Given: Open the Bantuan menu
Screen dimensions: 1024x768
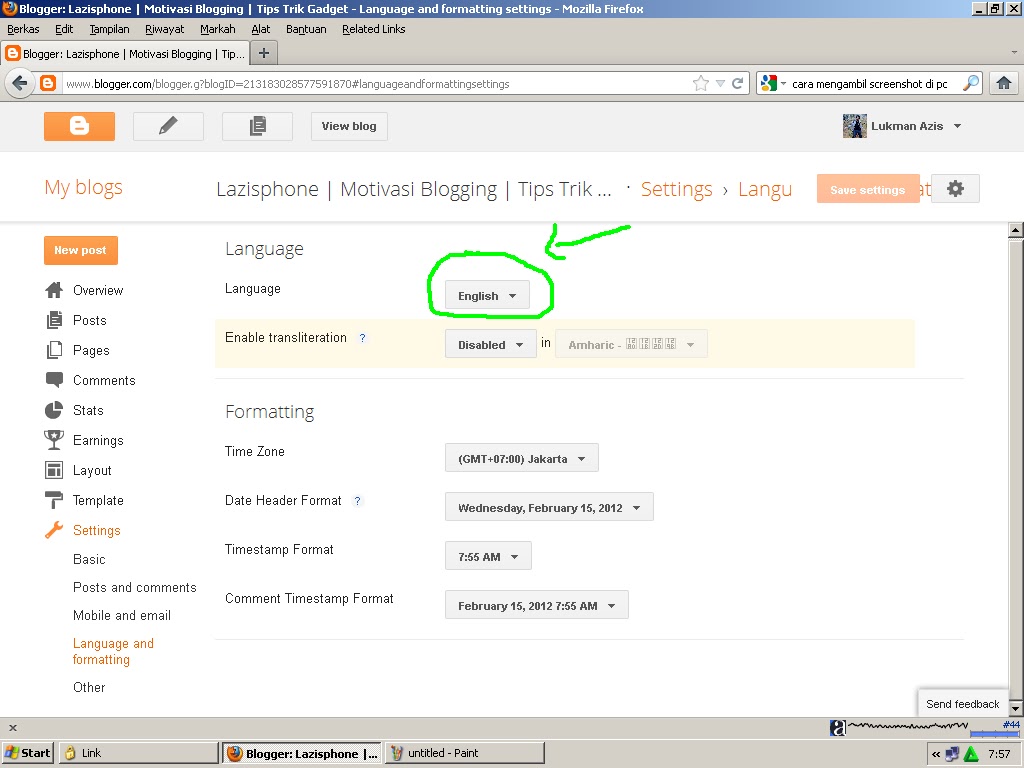Looking at the screenshot, I should point(306,29).
